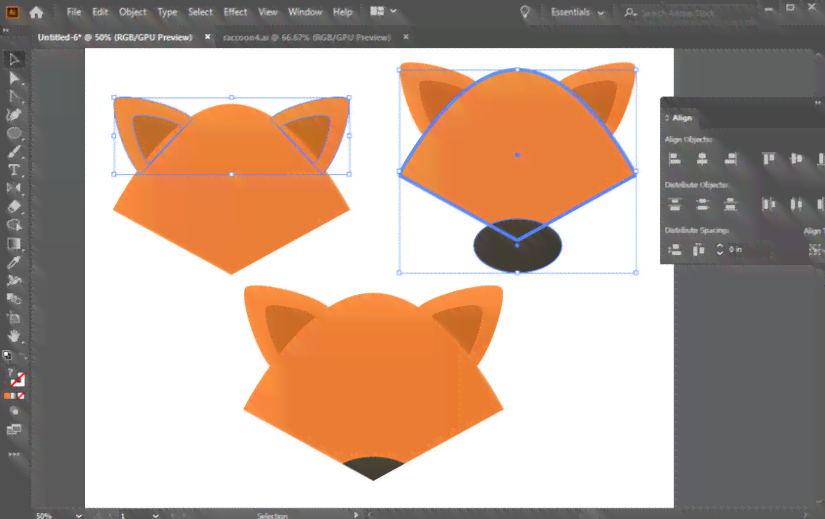The image size is (825, 519).
Task: Select the Ellipse shape tool
Action: pos(14,133)
